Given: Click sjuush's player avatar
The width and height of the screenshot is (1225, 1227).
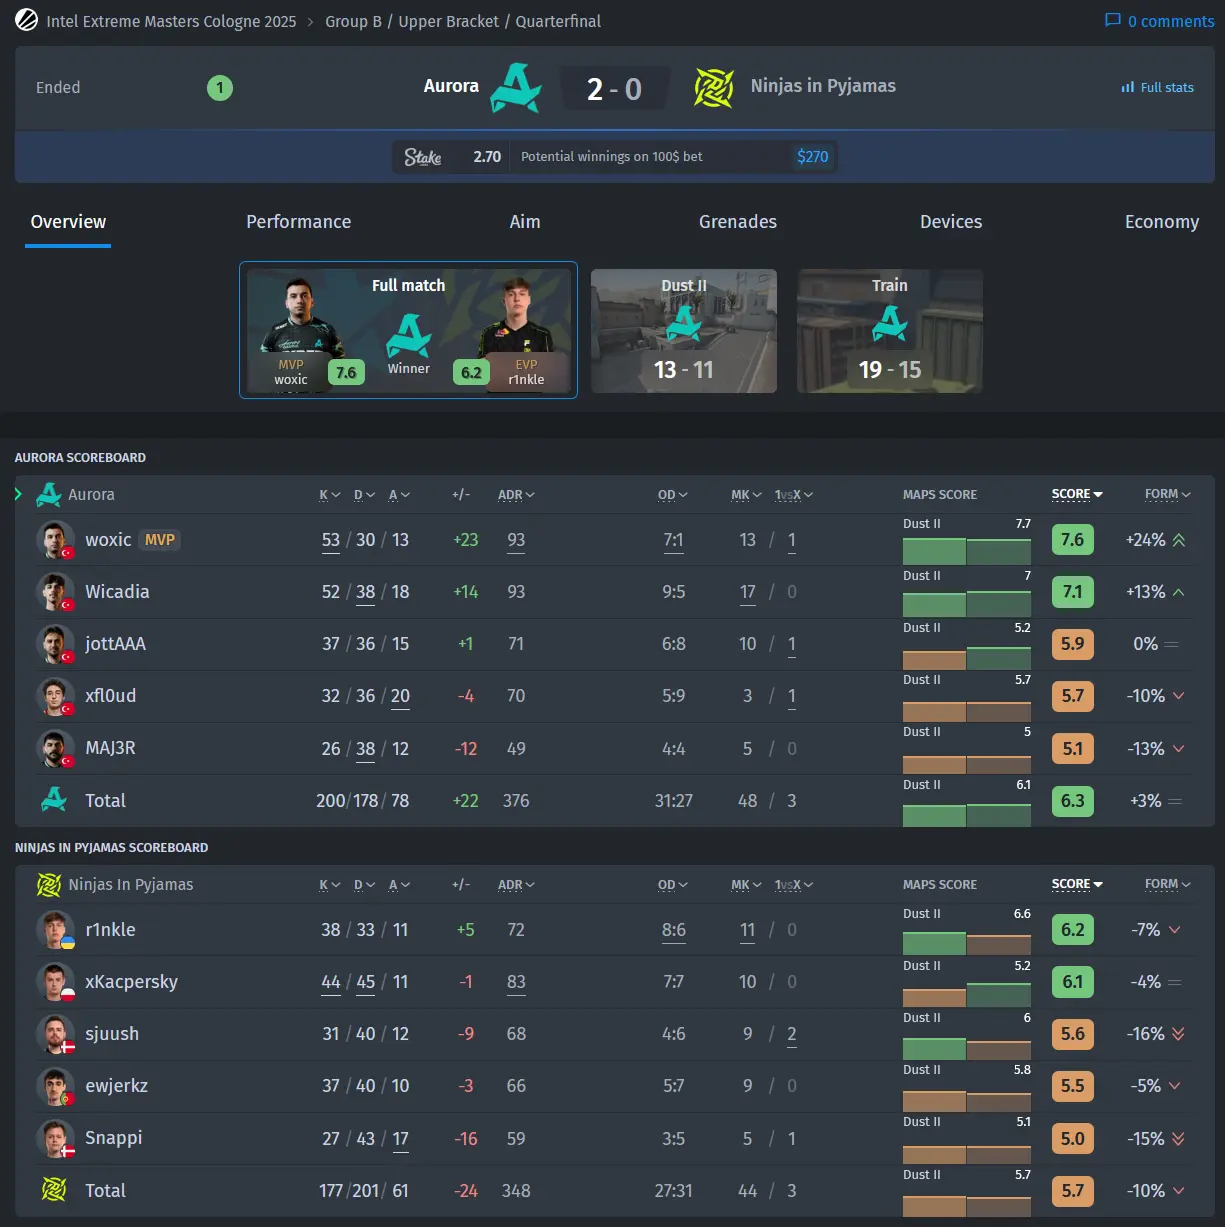Looking at the screenshot, I should click(55, 1034).
